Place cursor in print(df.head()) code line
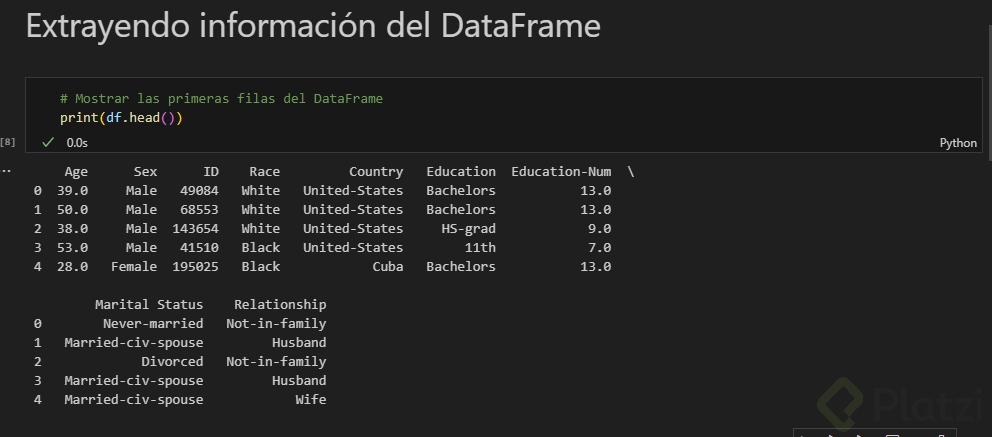This screenshot has width=992, height=437. coord(120,118)
